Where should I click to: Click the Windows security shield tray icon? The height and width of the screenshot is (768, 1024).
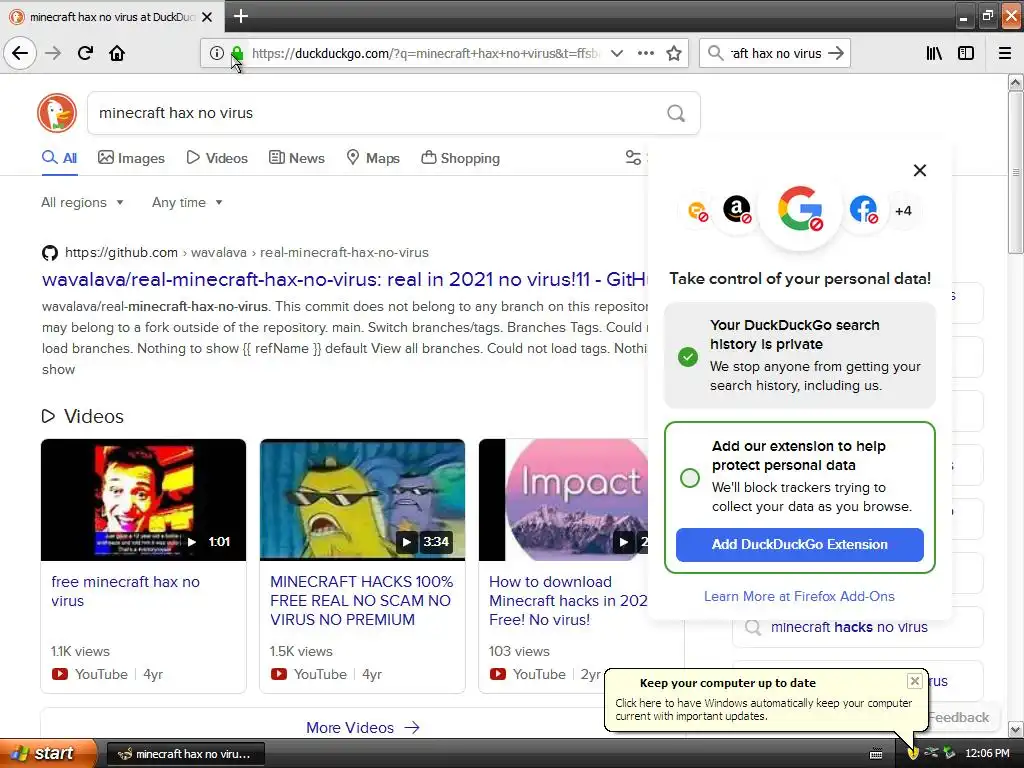[913, 753]
